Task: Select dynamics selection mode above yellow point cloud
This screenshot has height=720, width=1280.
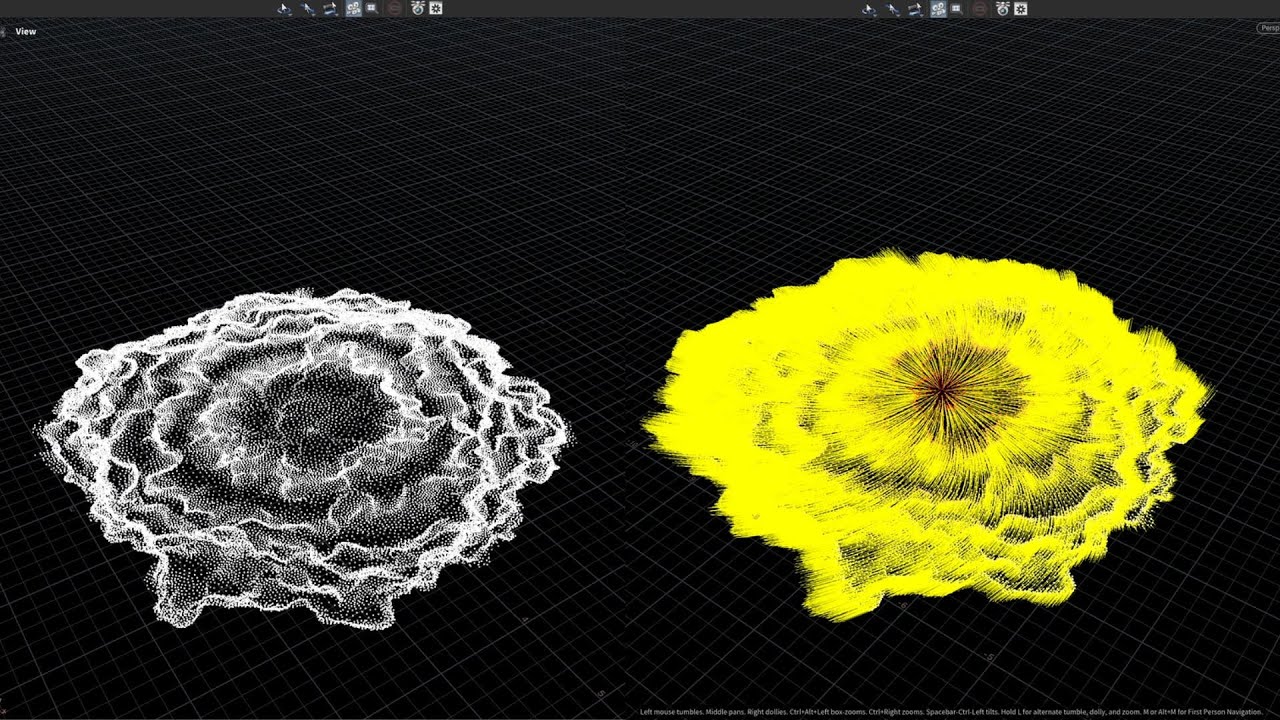Action: (915, 9)
